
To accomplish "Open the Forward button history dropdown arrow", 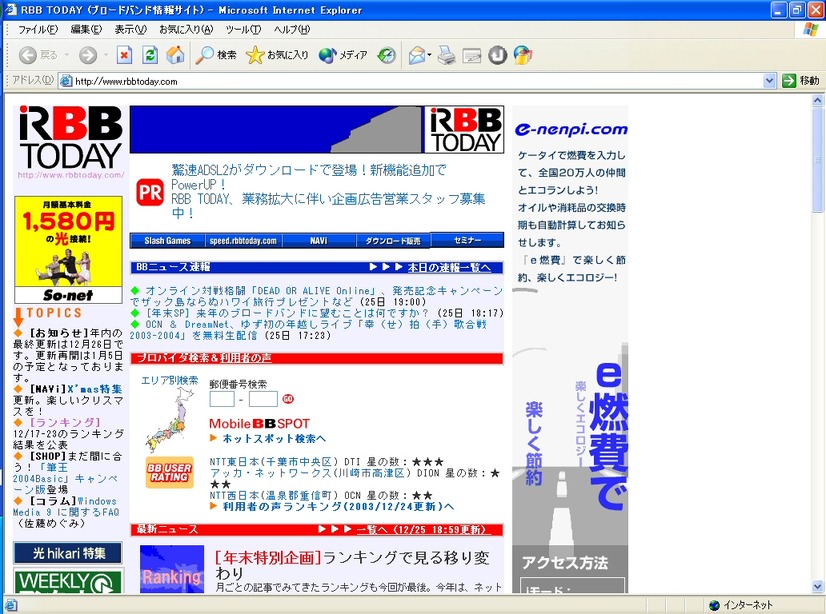I will tap(105, 55).
